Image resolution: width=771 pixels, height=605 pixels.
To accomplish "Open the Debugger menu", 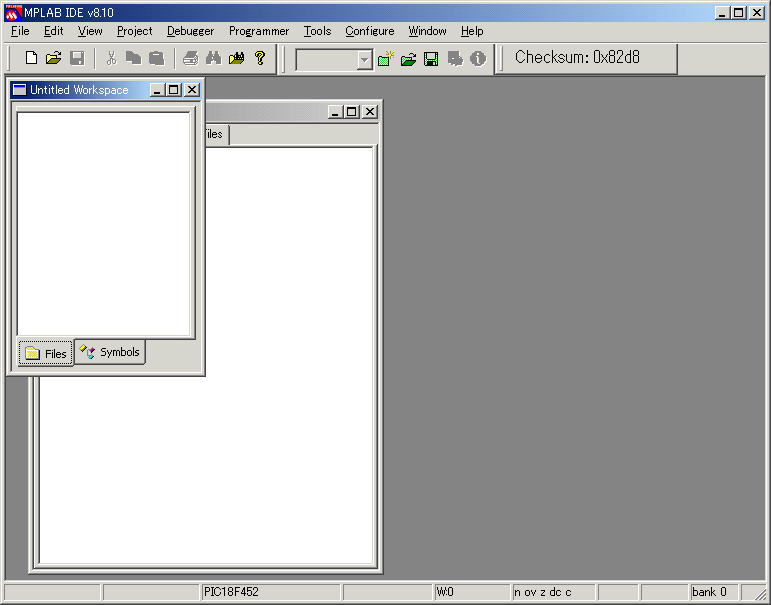I will [x=190, y=31].
